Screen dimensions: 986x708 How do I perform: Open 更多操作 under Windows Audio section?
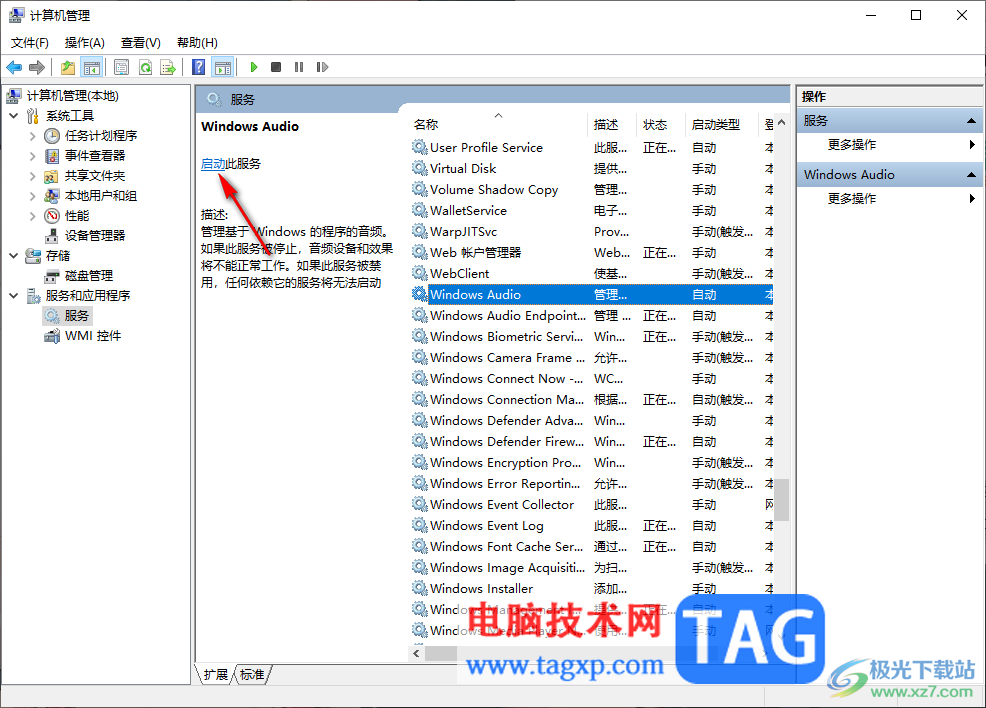[x=851, y=199]
